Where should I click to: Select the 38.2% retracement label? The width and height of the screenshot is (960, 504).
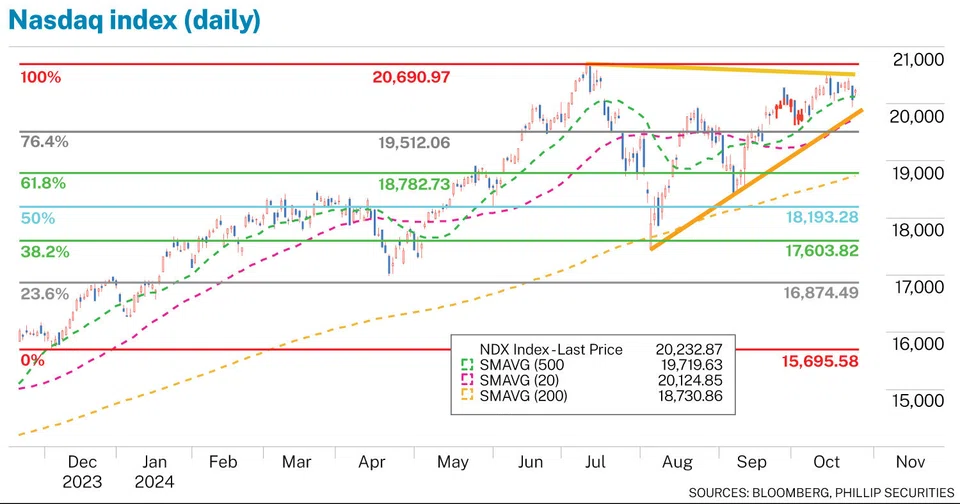(44, 252)
